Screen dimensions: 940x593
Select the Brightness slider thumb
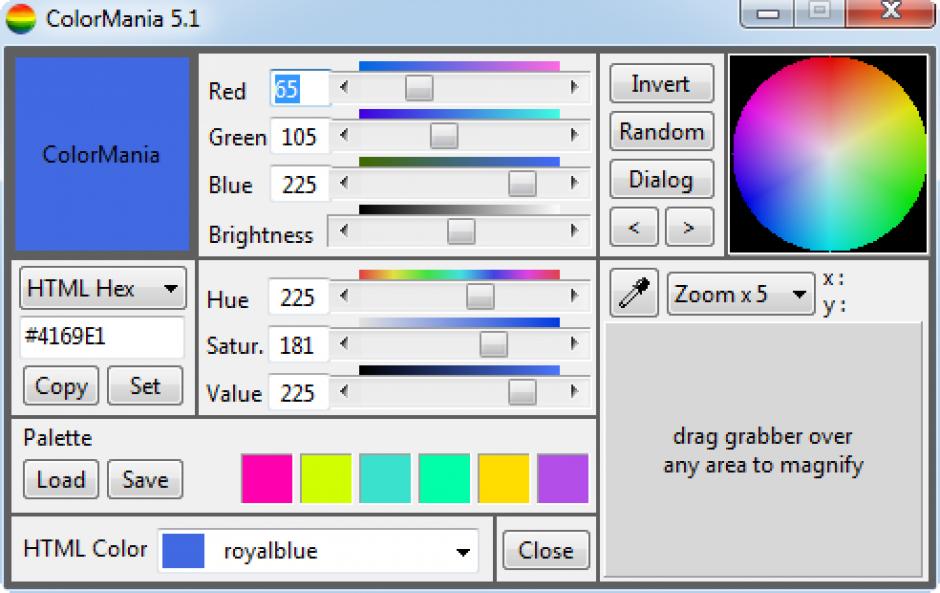point(461,231)
